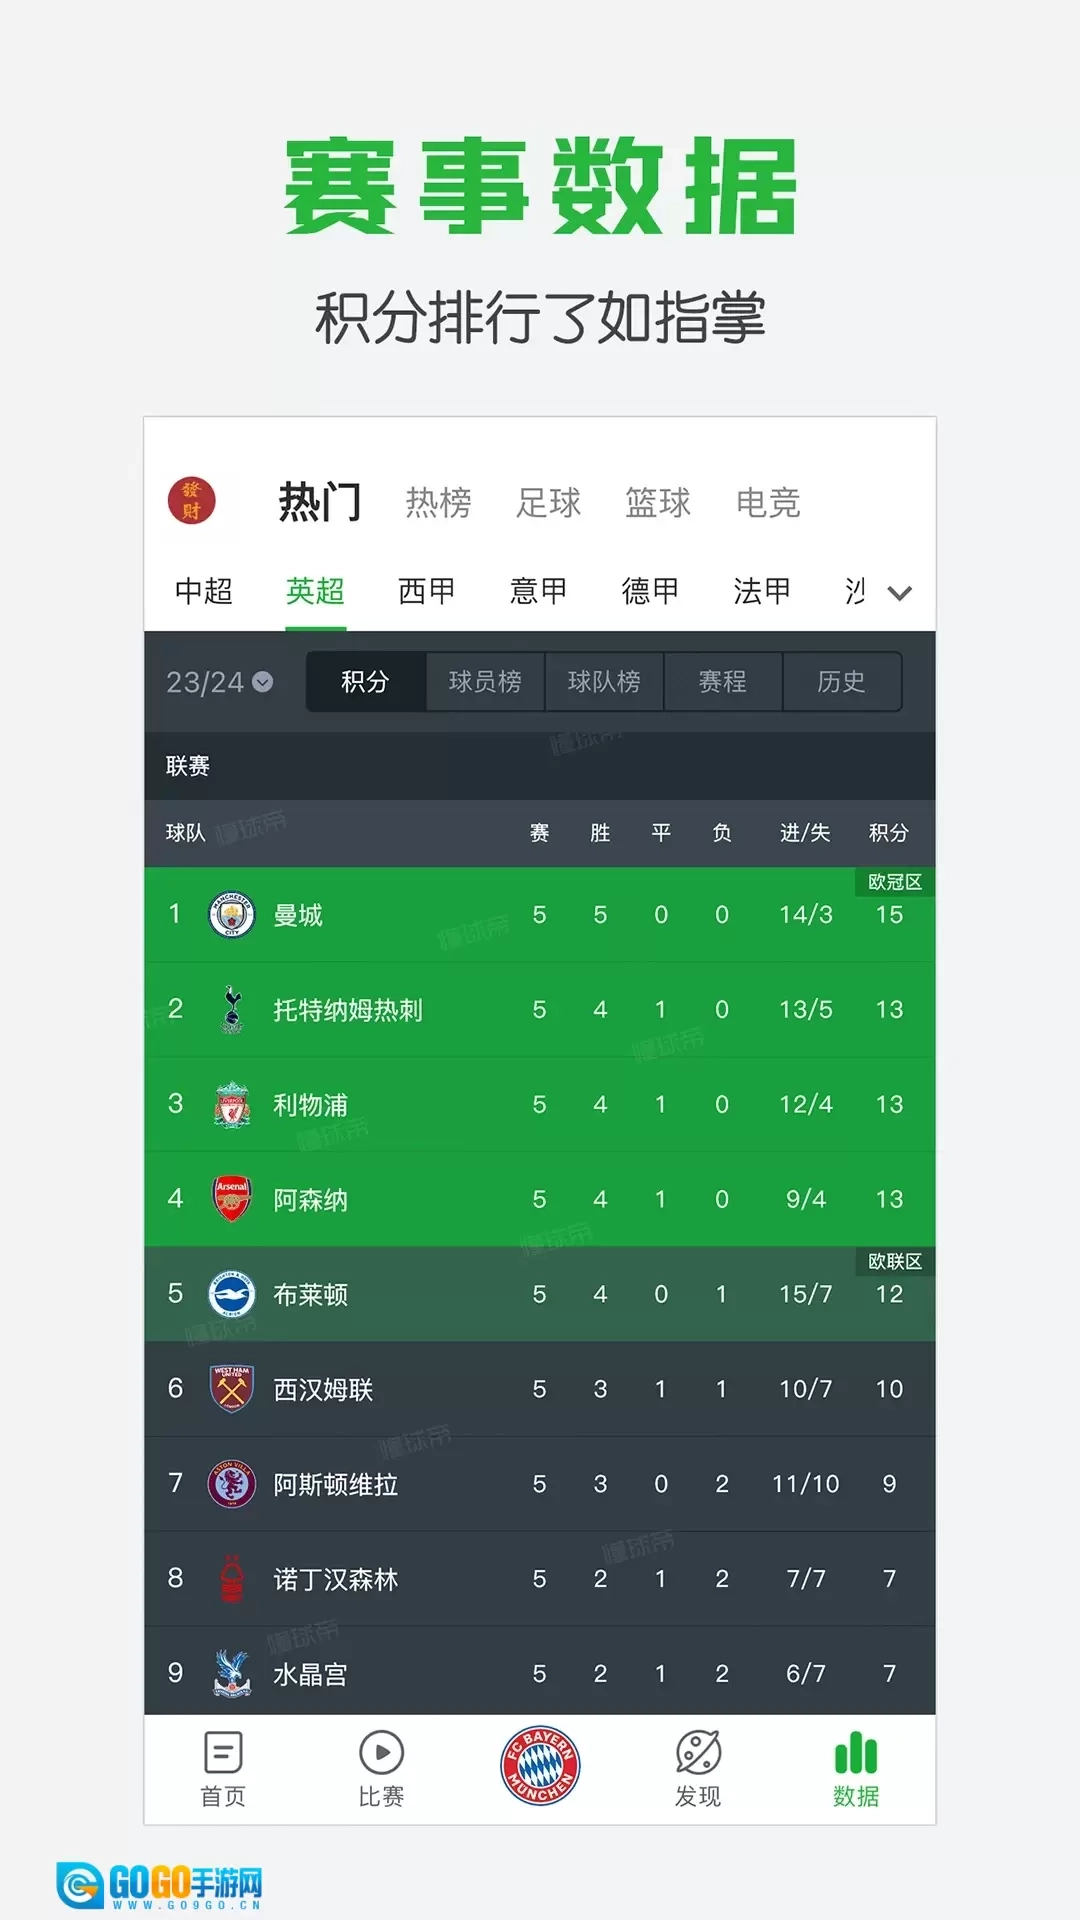Switch to the 球队榜 team ranking toggle
Viewport: 1080px width, 1920px height.
coord(604,682)
